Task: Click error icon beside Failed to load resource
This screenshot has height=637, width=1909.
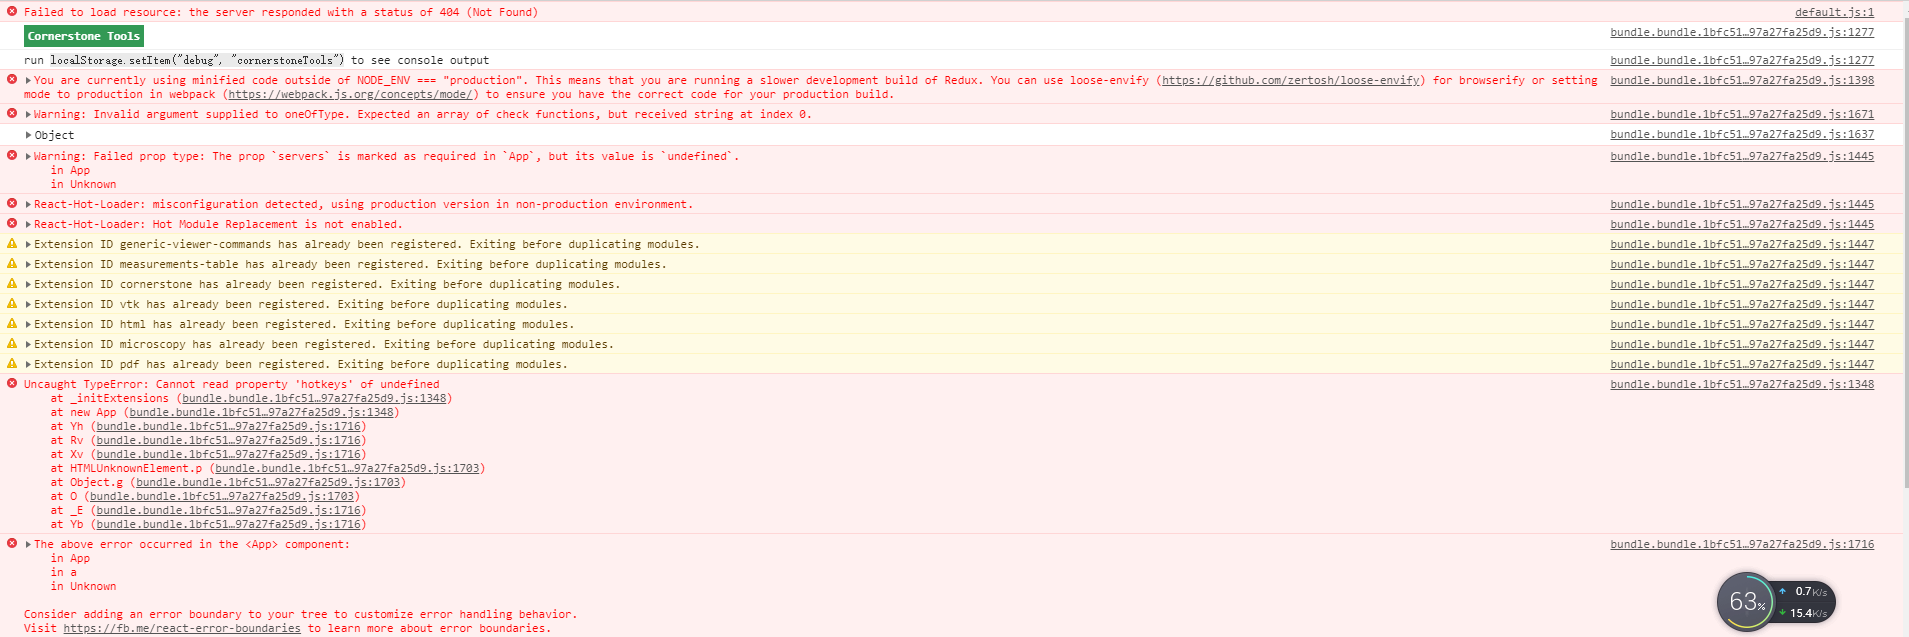Action: (12, 11)
